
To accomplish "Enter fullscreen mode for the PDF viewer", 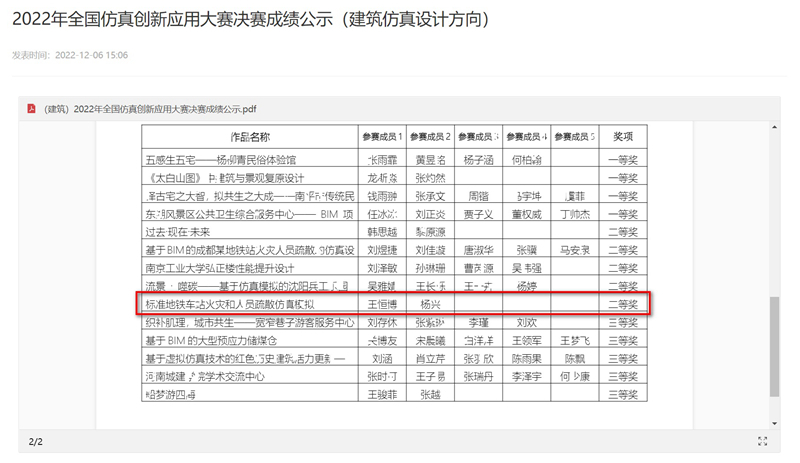I will click(x=763, y=441).
